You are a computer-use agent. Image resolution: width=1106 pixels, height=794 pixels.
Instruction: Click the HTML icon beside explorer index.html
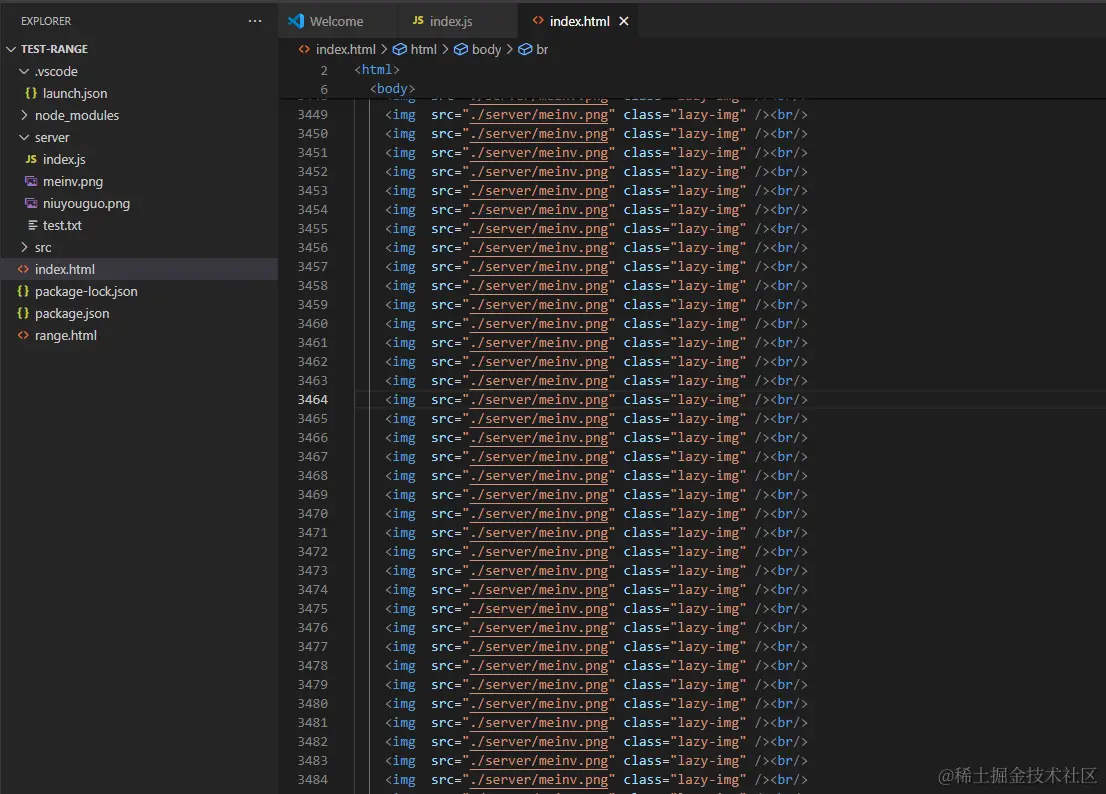[x=23, y=269]
